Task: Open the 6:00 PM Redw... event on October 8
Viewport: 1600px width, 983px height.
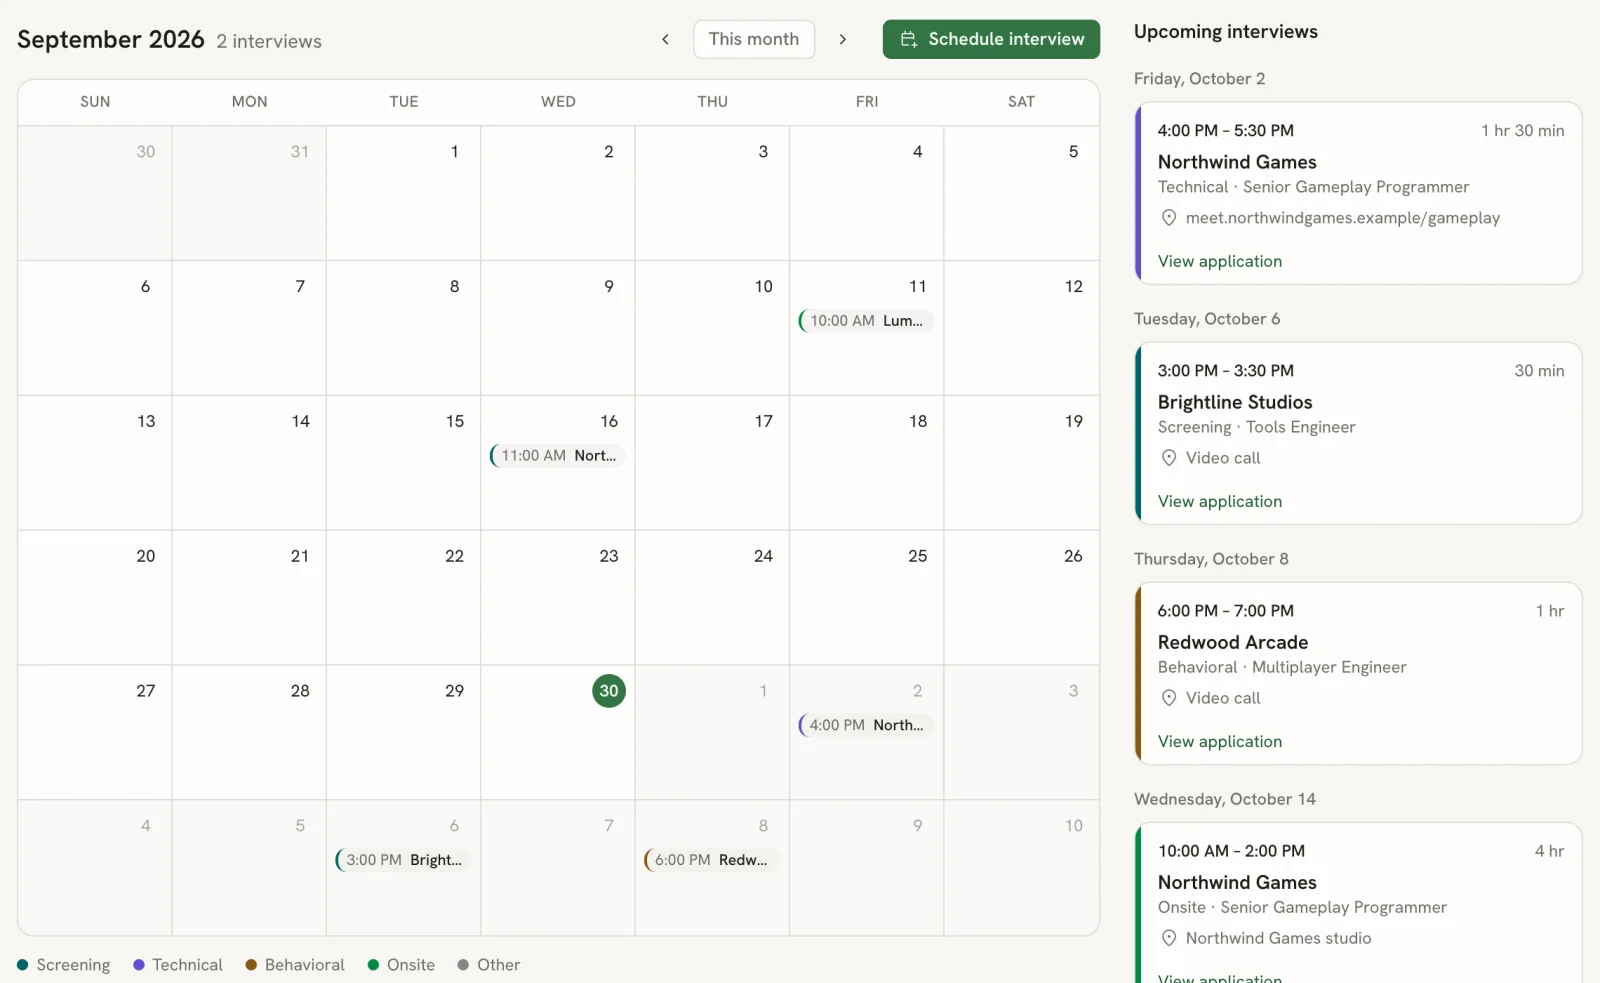Action: tap(711, 860)
